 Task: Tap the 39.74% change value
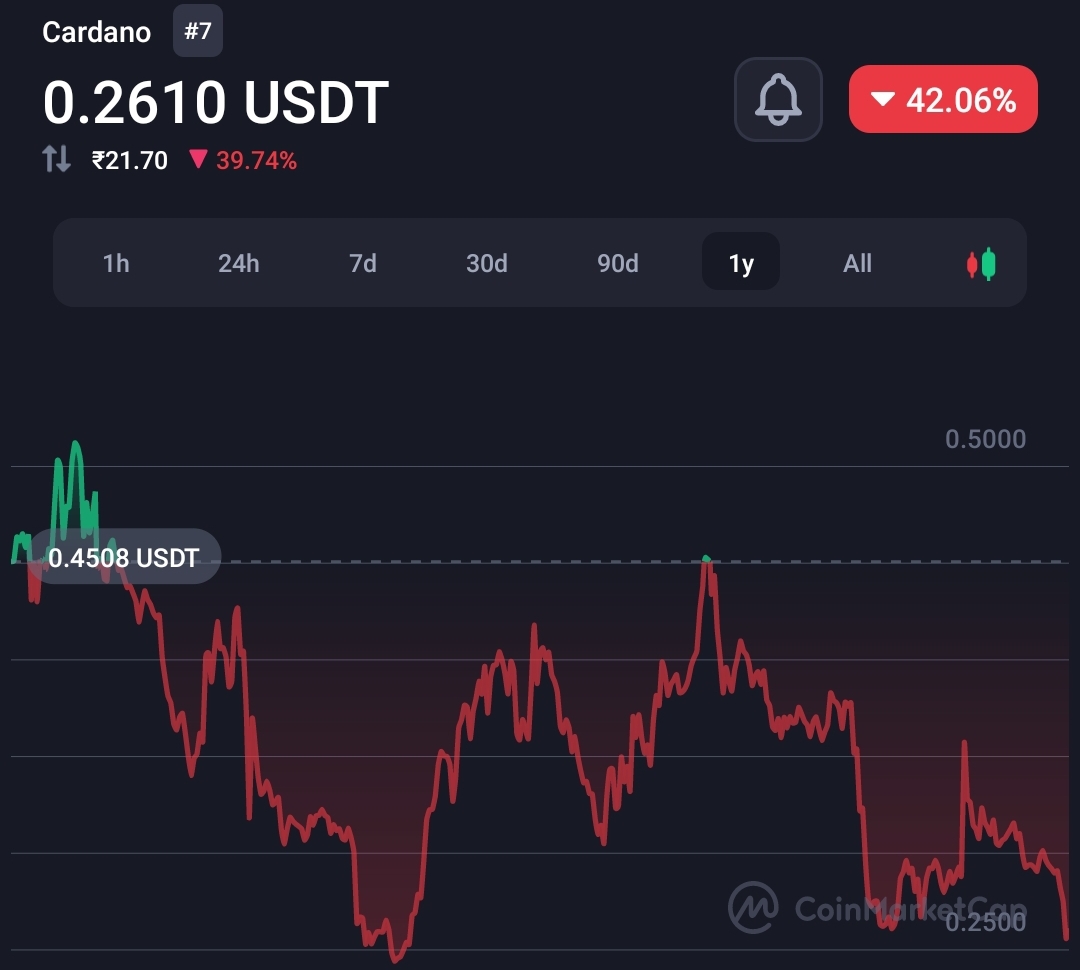(256, 161)
